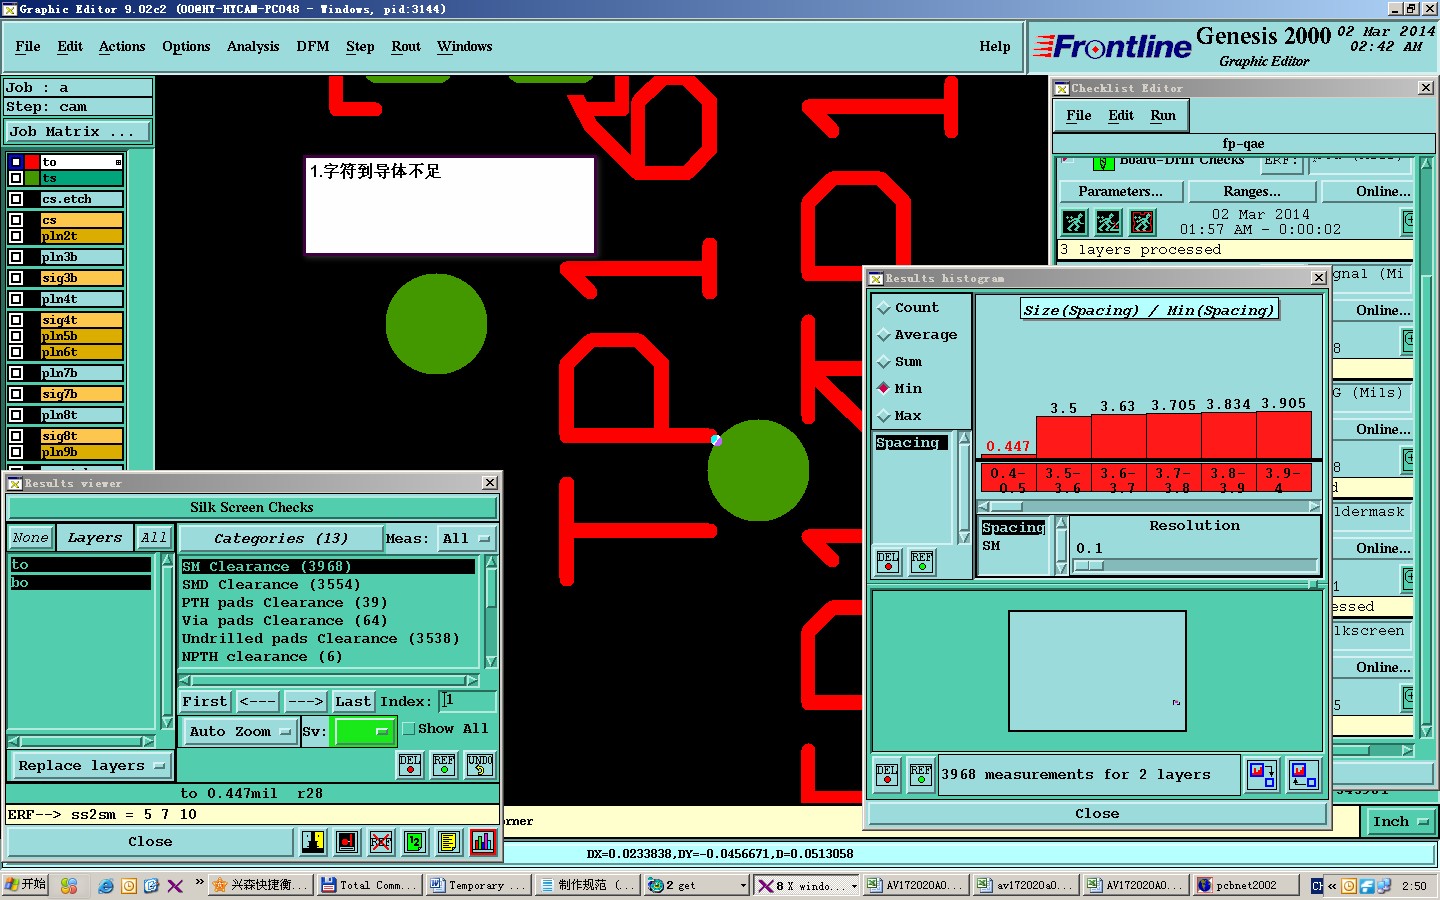Open the Rout menu
This screenshot has height=900, width=1440.
[x=406, y=47]
